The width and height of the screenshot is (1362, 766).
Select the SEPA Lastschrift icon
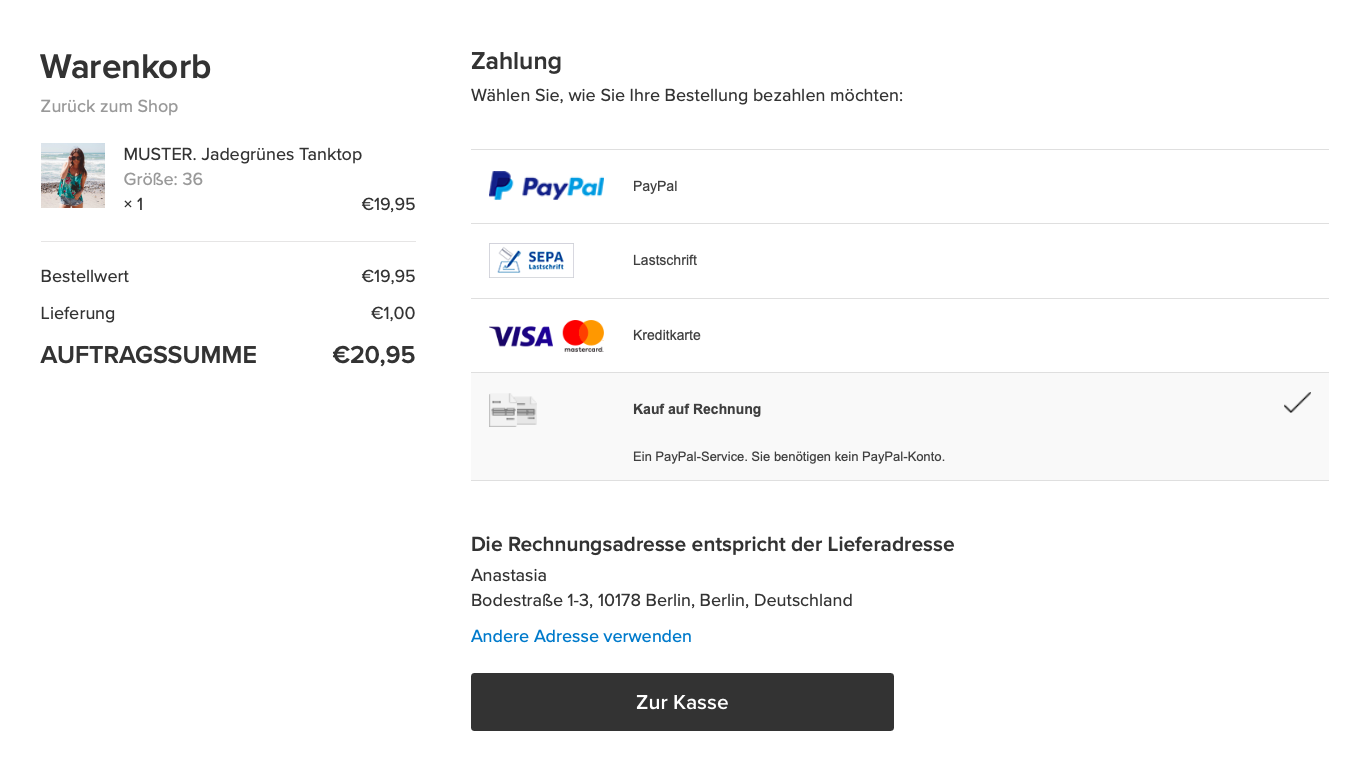click(531, 259)
